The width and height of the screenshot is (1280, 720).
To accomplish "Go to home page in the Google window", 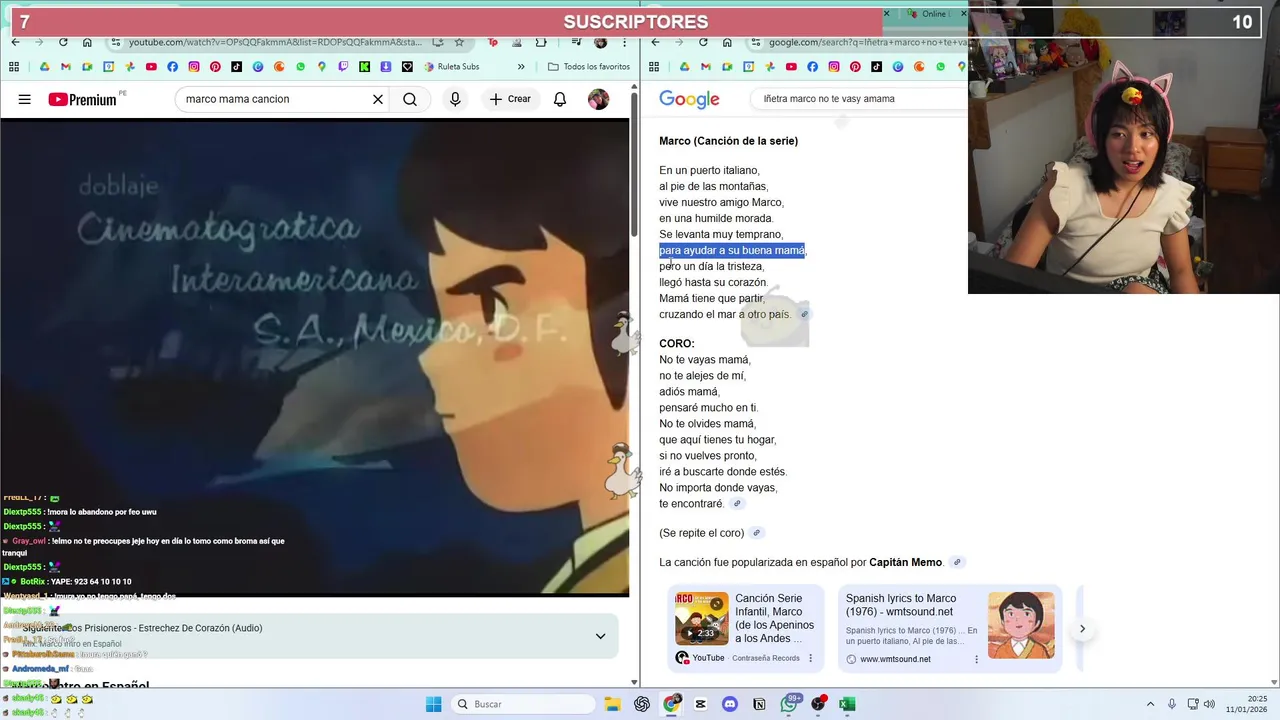I will pyautogui.click(x=727, y=42).
